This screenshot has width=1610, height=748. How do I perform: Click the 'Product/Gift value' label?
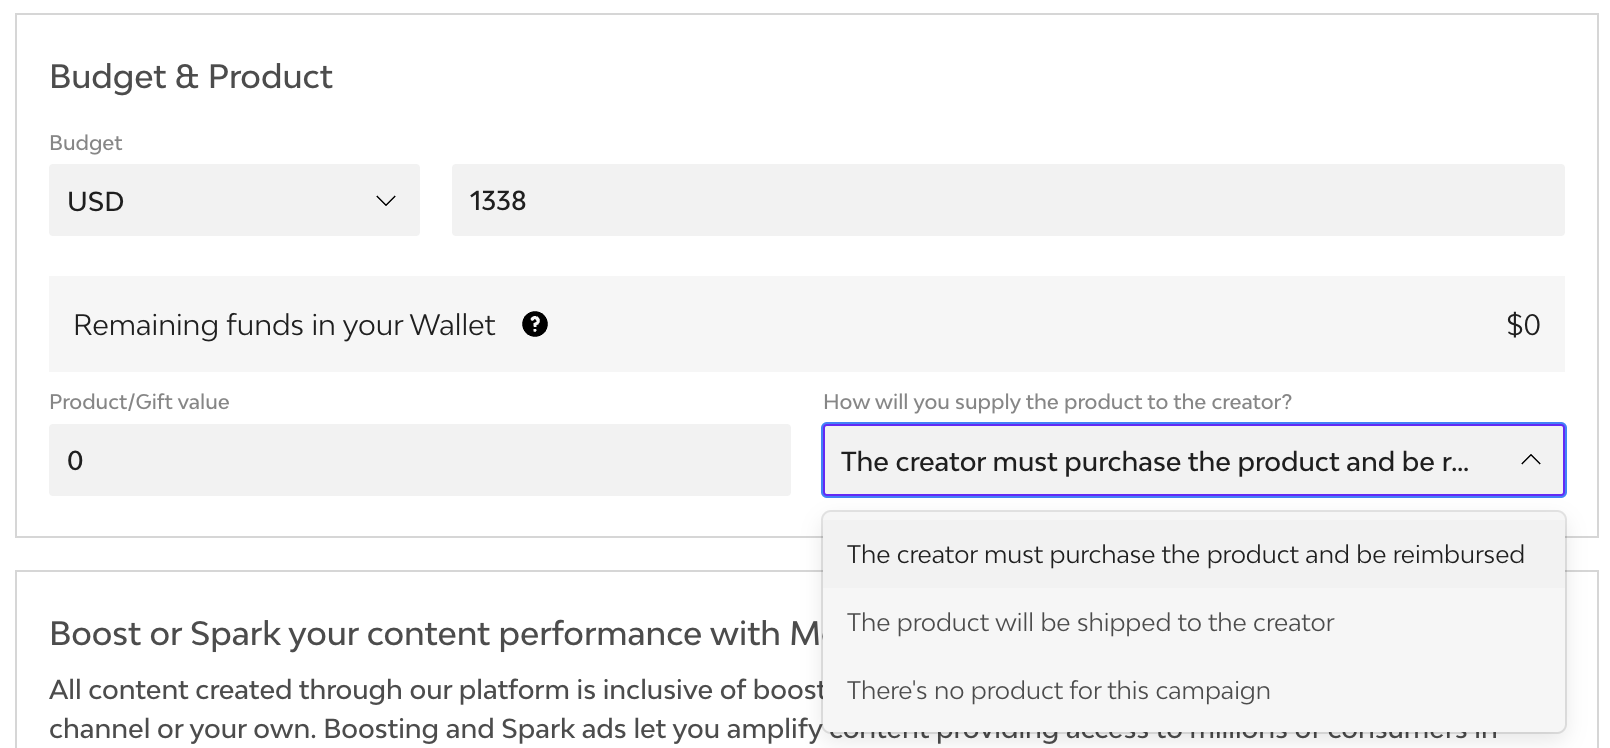[x=139, y=402]
